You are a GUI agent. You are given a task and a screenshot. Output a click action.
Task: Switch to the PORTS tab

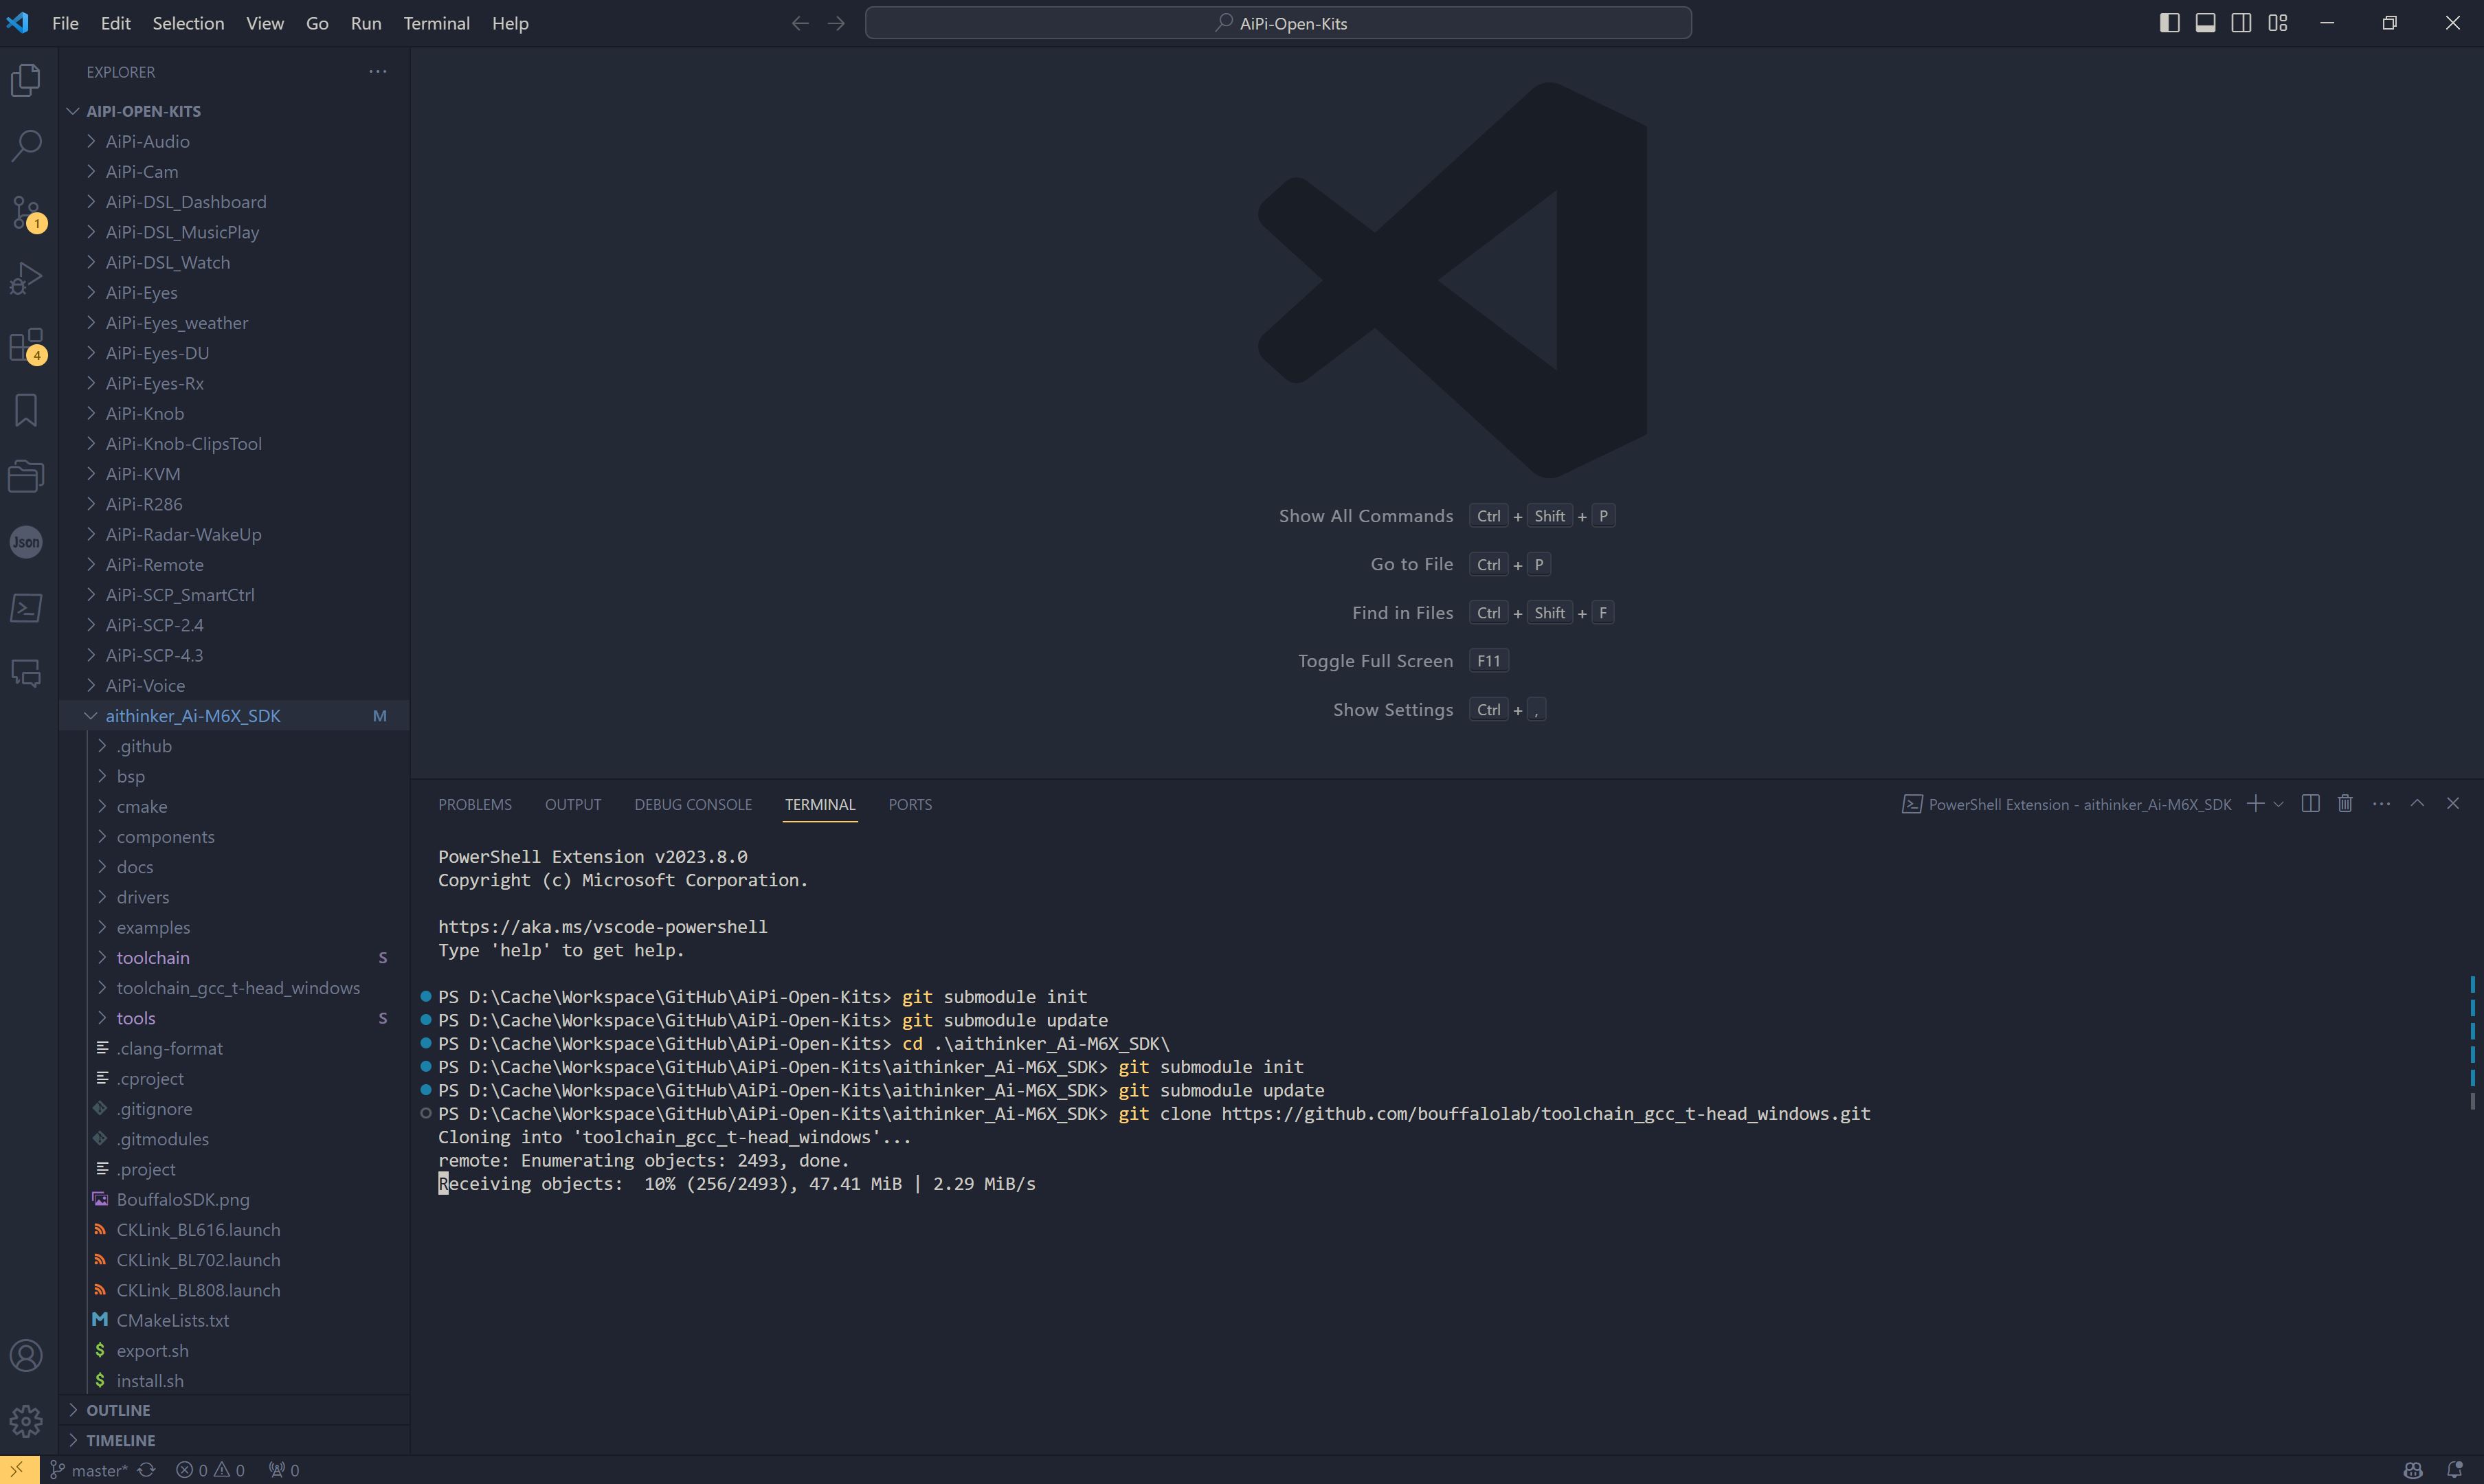coord(910,804)
